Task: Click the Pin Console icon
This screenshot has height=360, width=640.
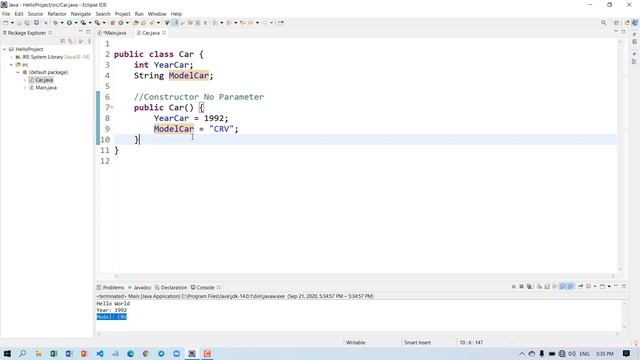Action: [x=580, y=287]
